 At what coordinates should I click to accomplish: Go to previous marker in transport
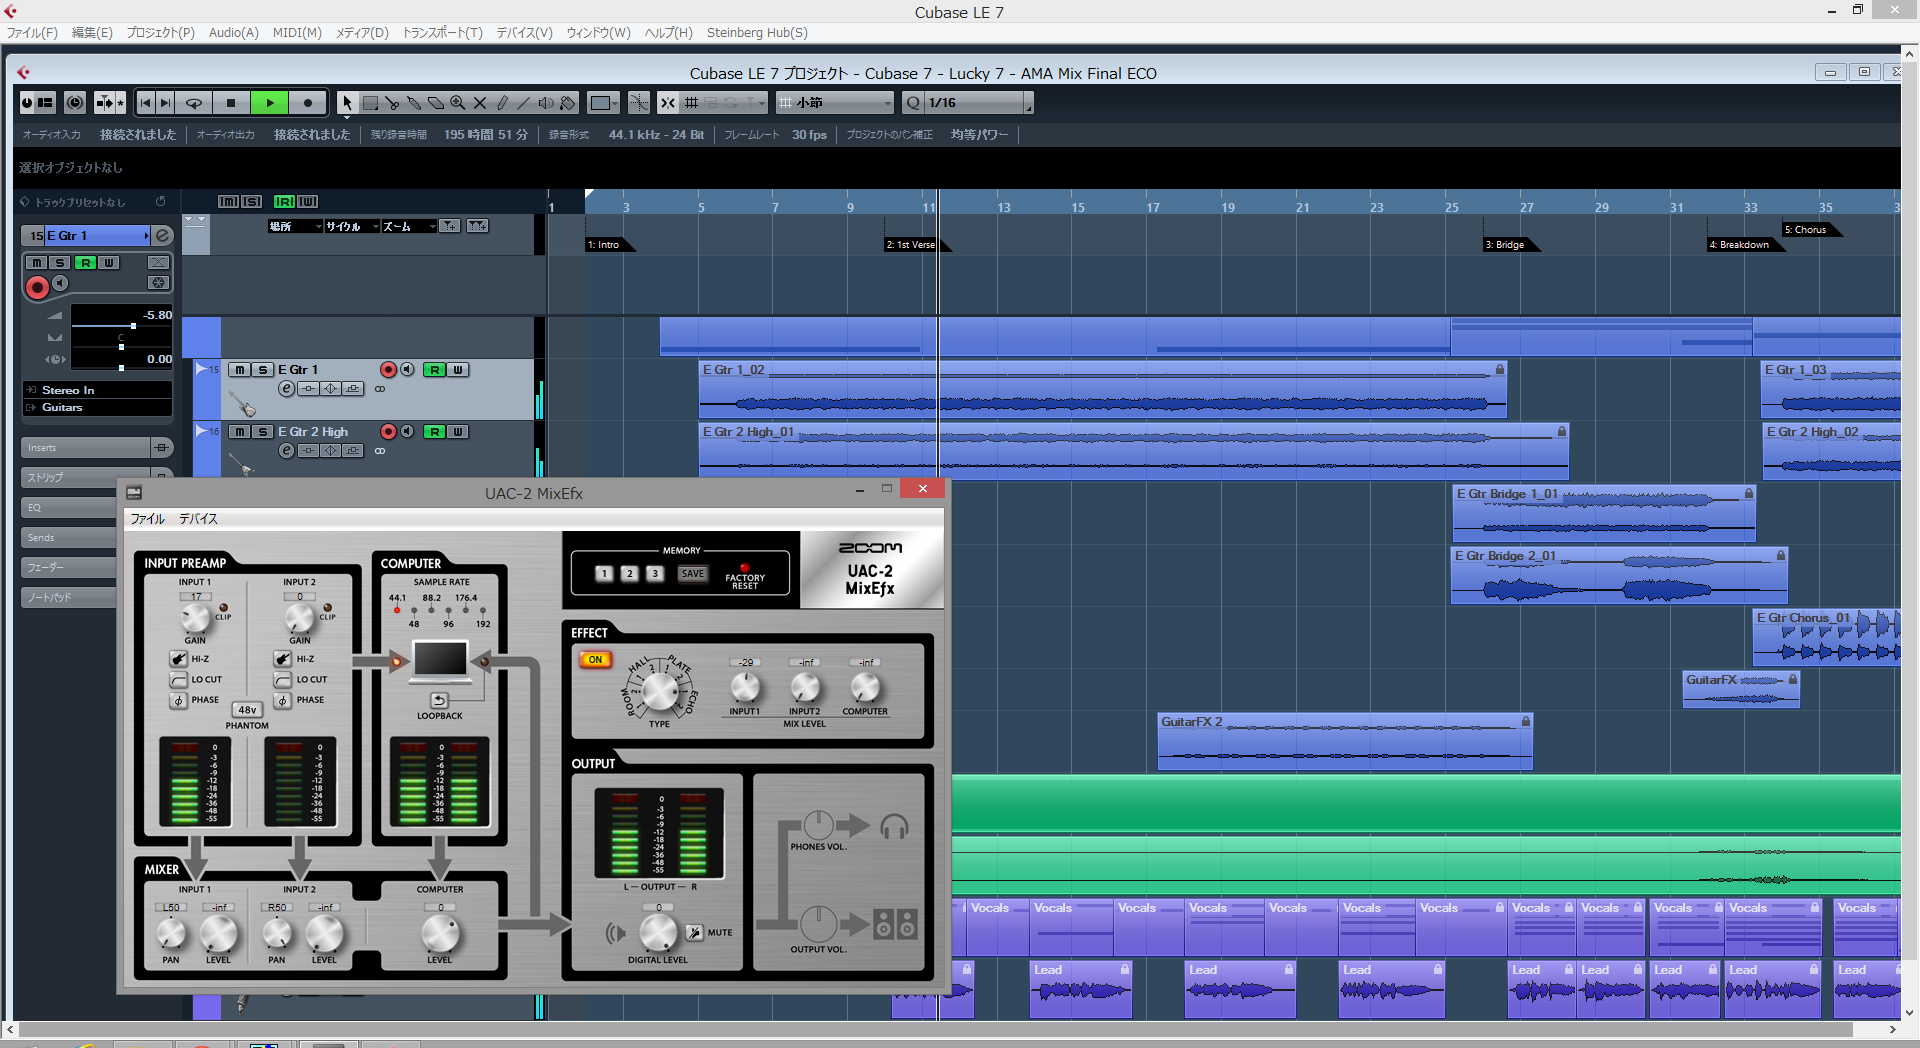(146, 103)
